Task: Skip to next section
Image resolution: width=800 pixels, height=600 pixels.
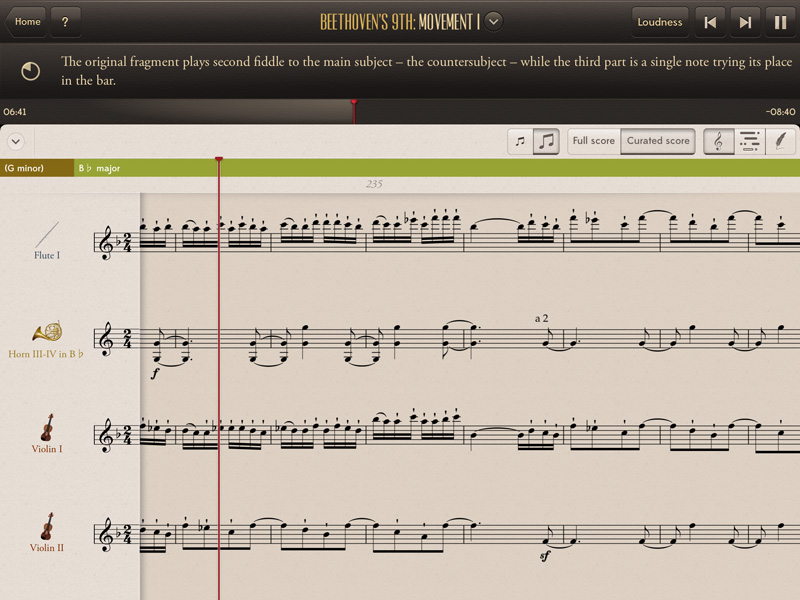Action: 745,22
